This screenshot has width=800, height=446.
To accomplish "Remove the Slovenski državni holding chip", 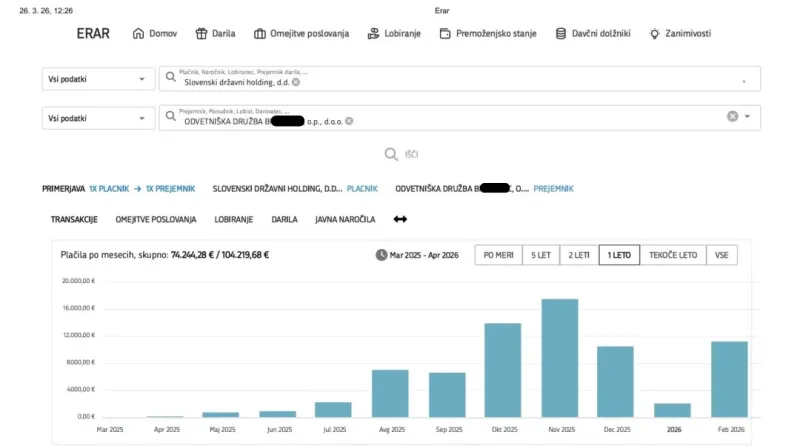I will pos(296,82).
